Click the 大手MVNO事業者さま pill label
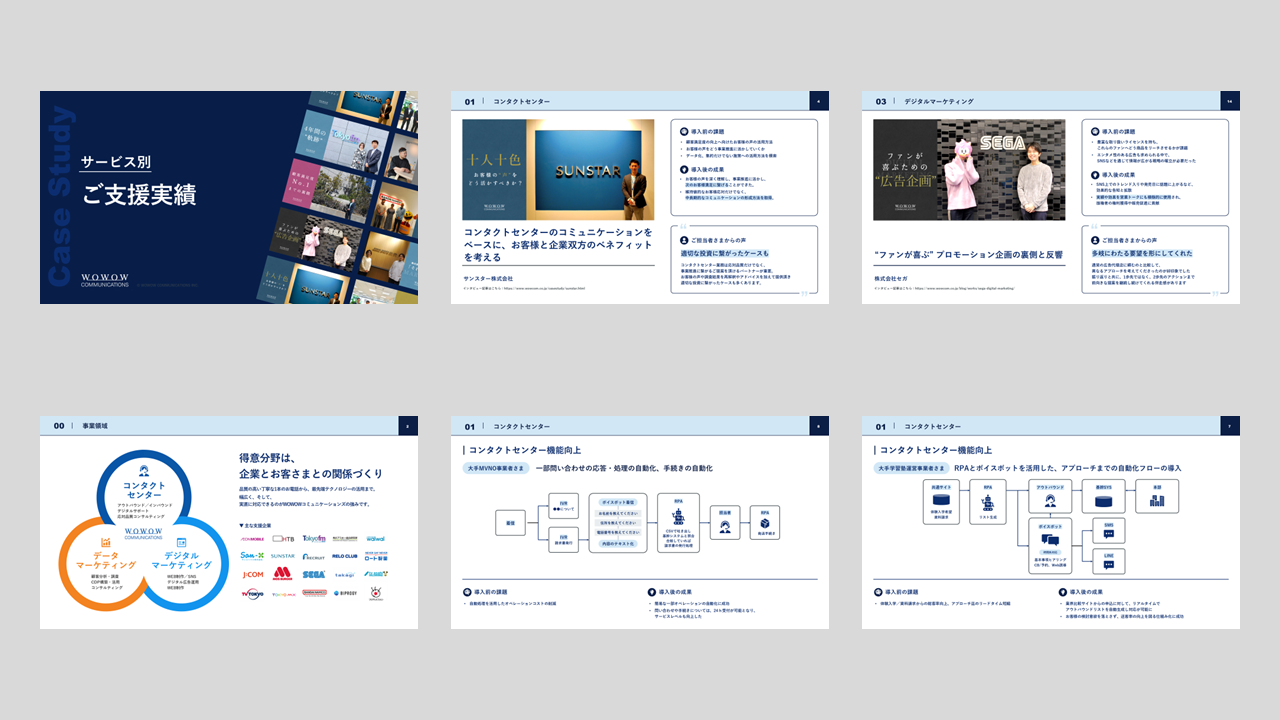Viewport: 1280px width, 720px height. [496, 468]
